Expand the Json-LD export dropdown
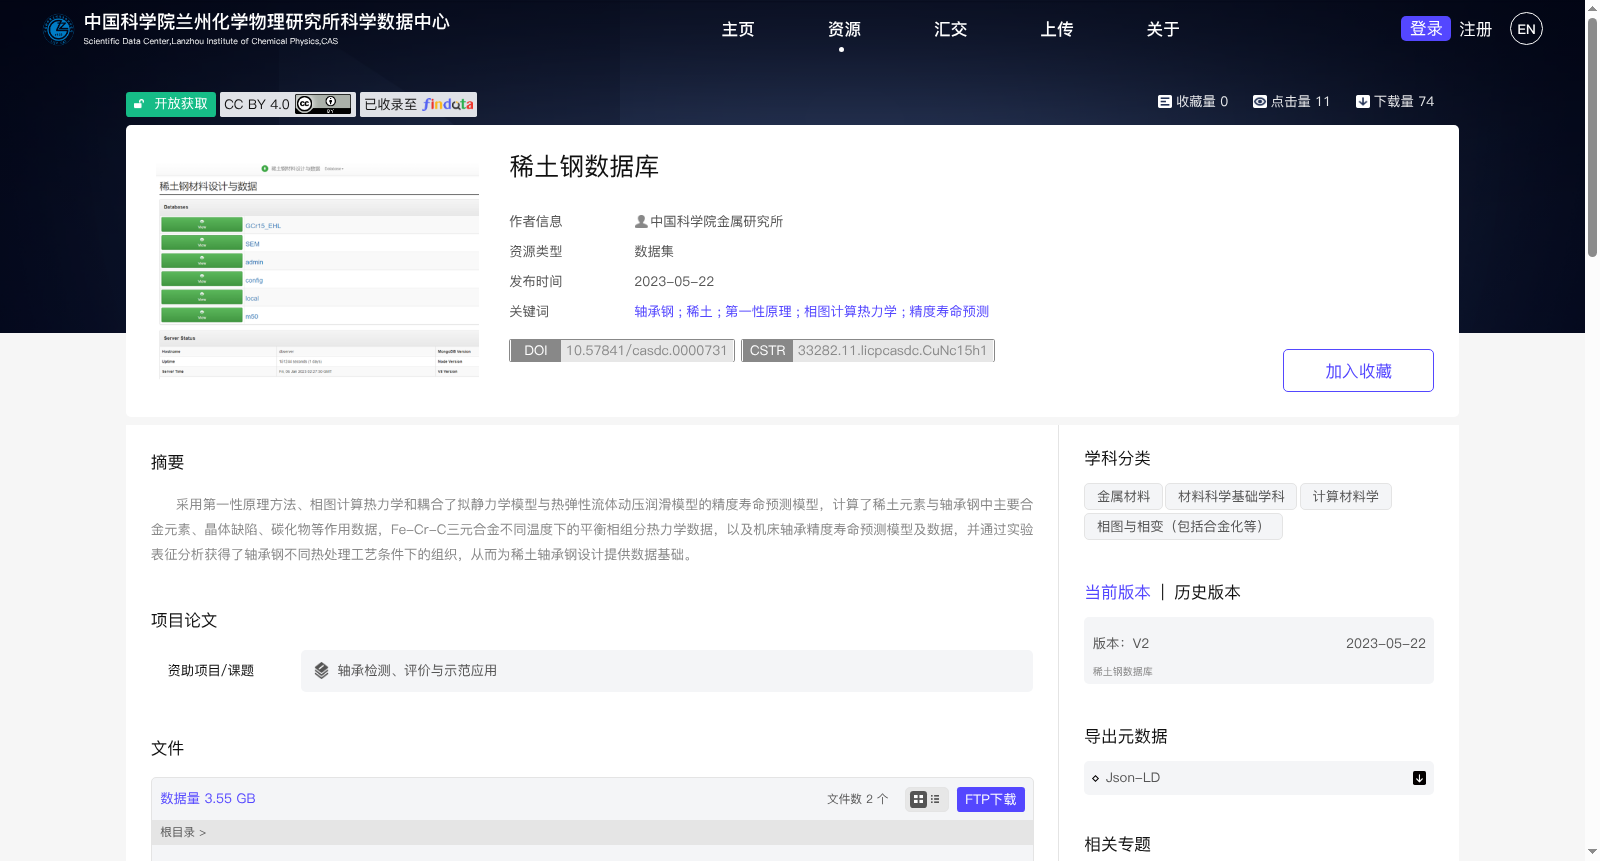This screenshot has height=861, width=1600. (1259, 778)
